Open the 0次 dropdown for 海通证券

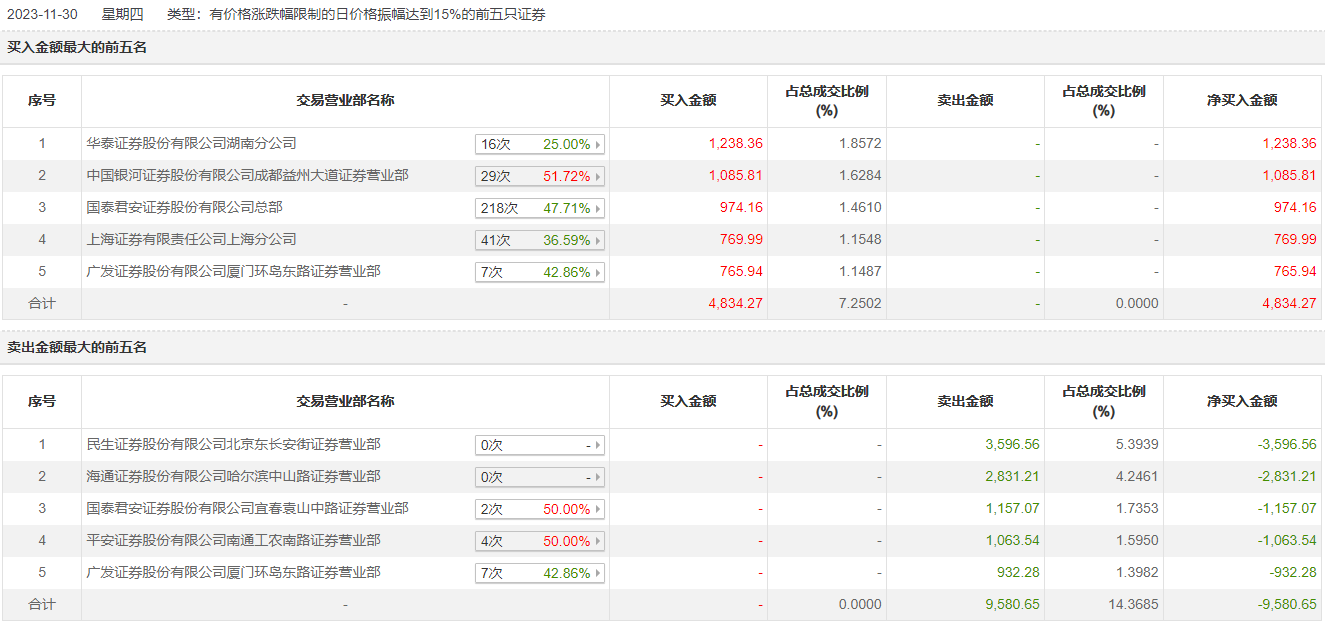point(540,477)
